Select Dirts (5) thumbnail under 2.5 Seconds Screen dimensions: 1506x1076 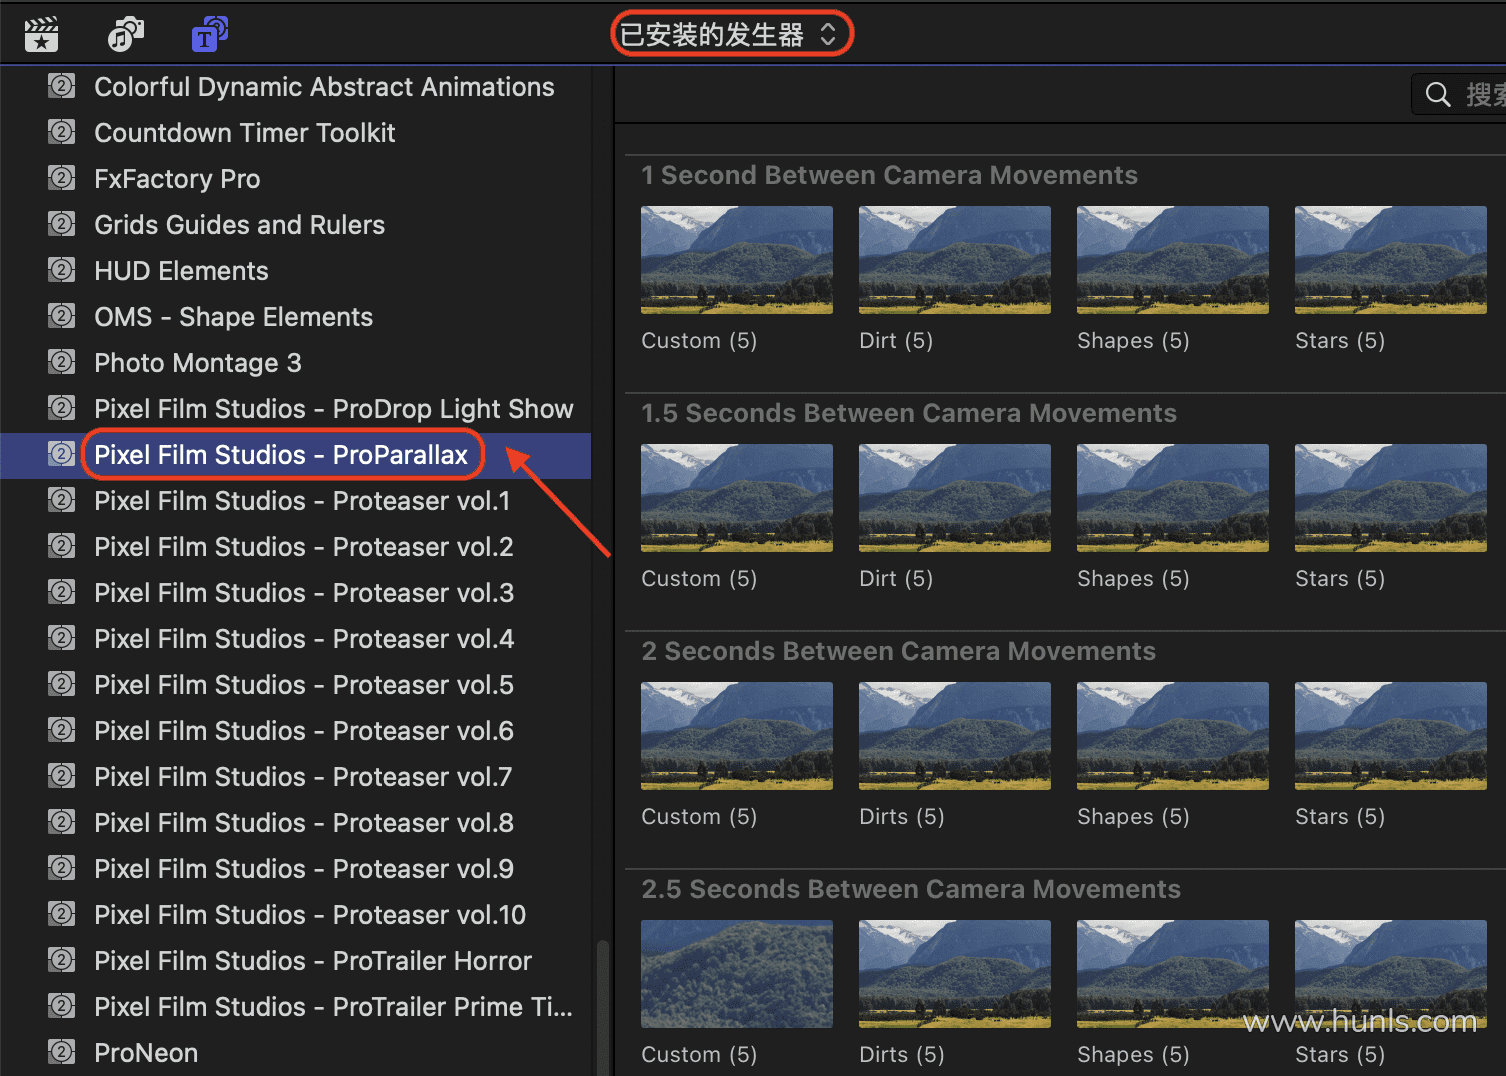pos(955,974)
